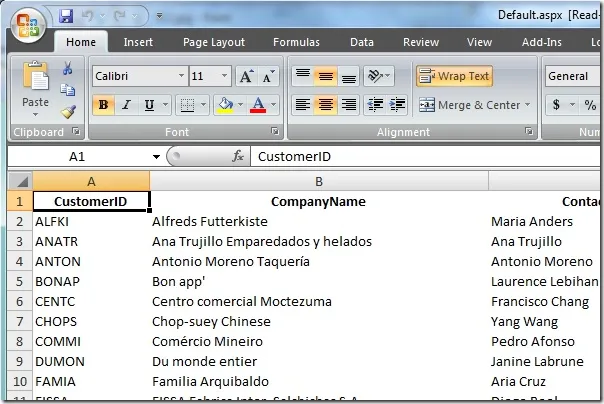Click the Insert Function fx icon

click(x=238, y=157)
